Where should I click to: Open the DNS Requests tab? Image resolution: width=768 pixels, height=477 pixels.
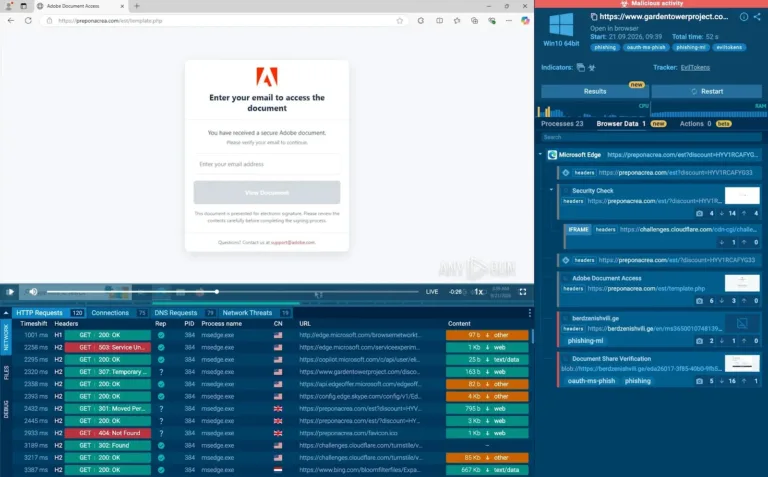pos(184,313)
